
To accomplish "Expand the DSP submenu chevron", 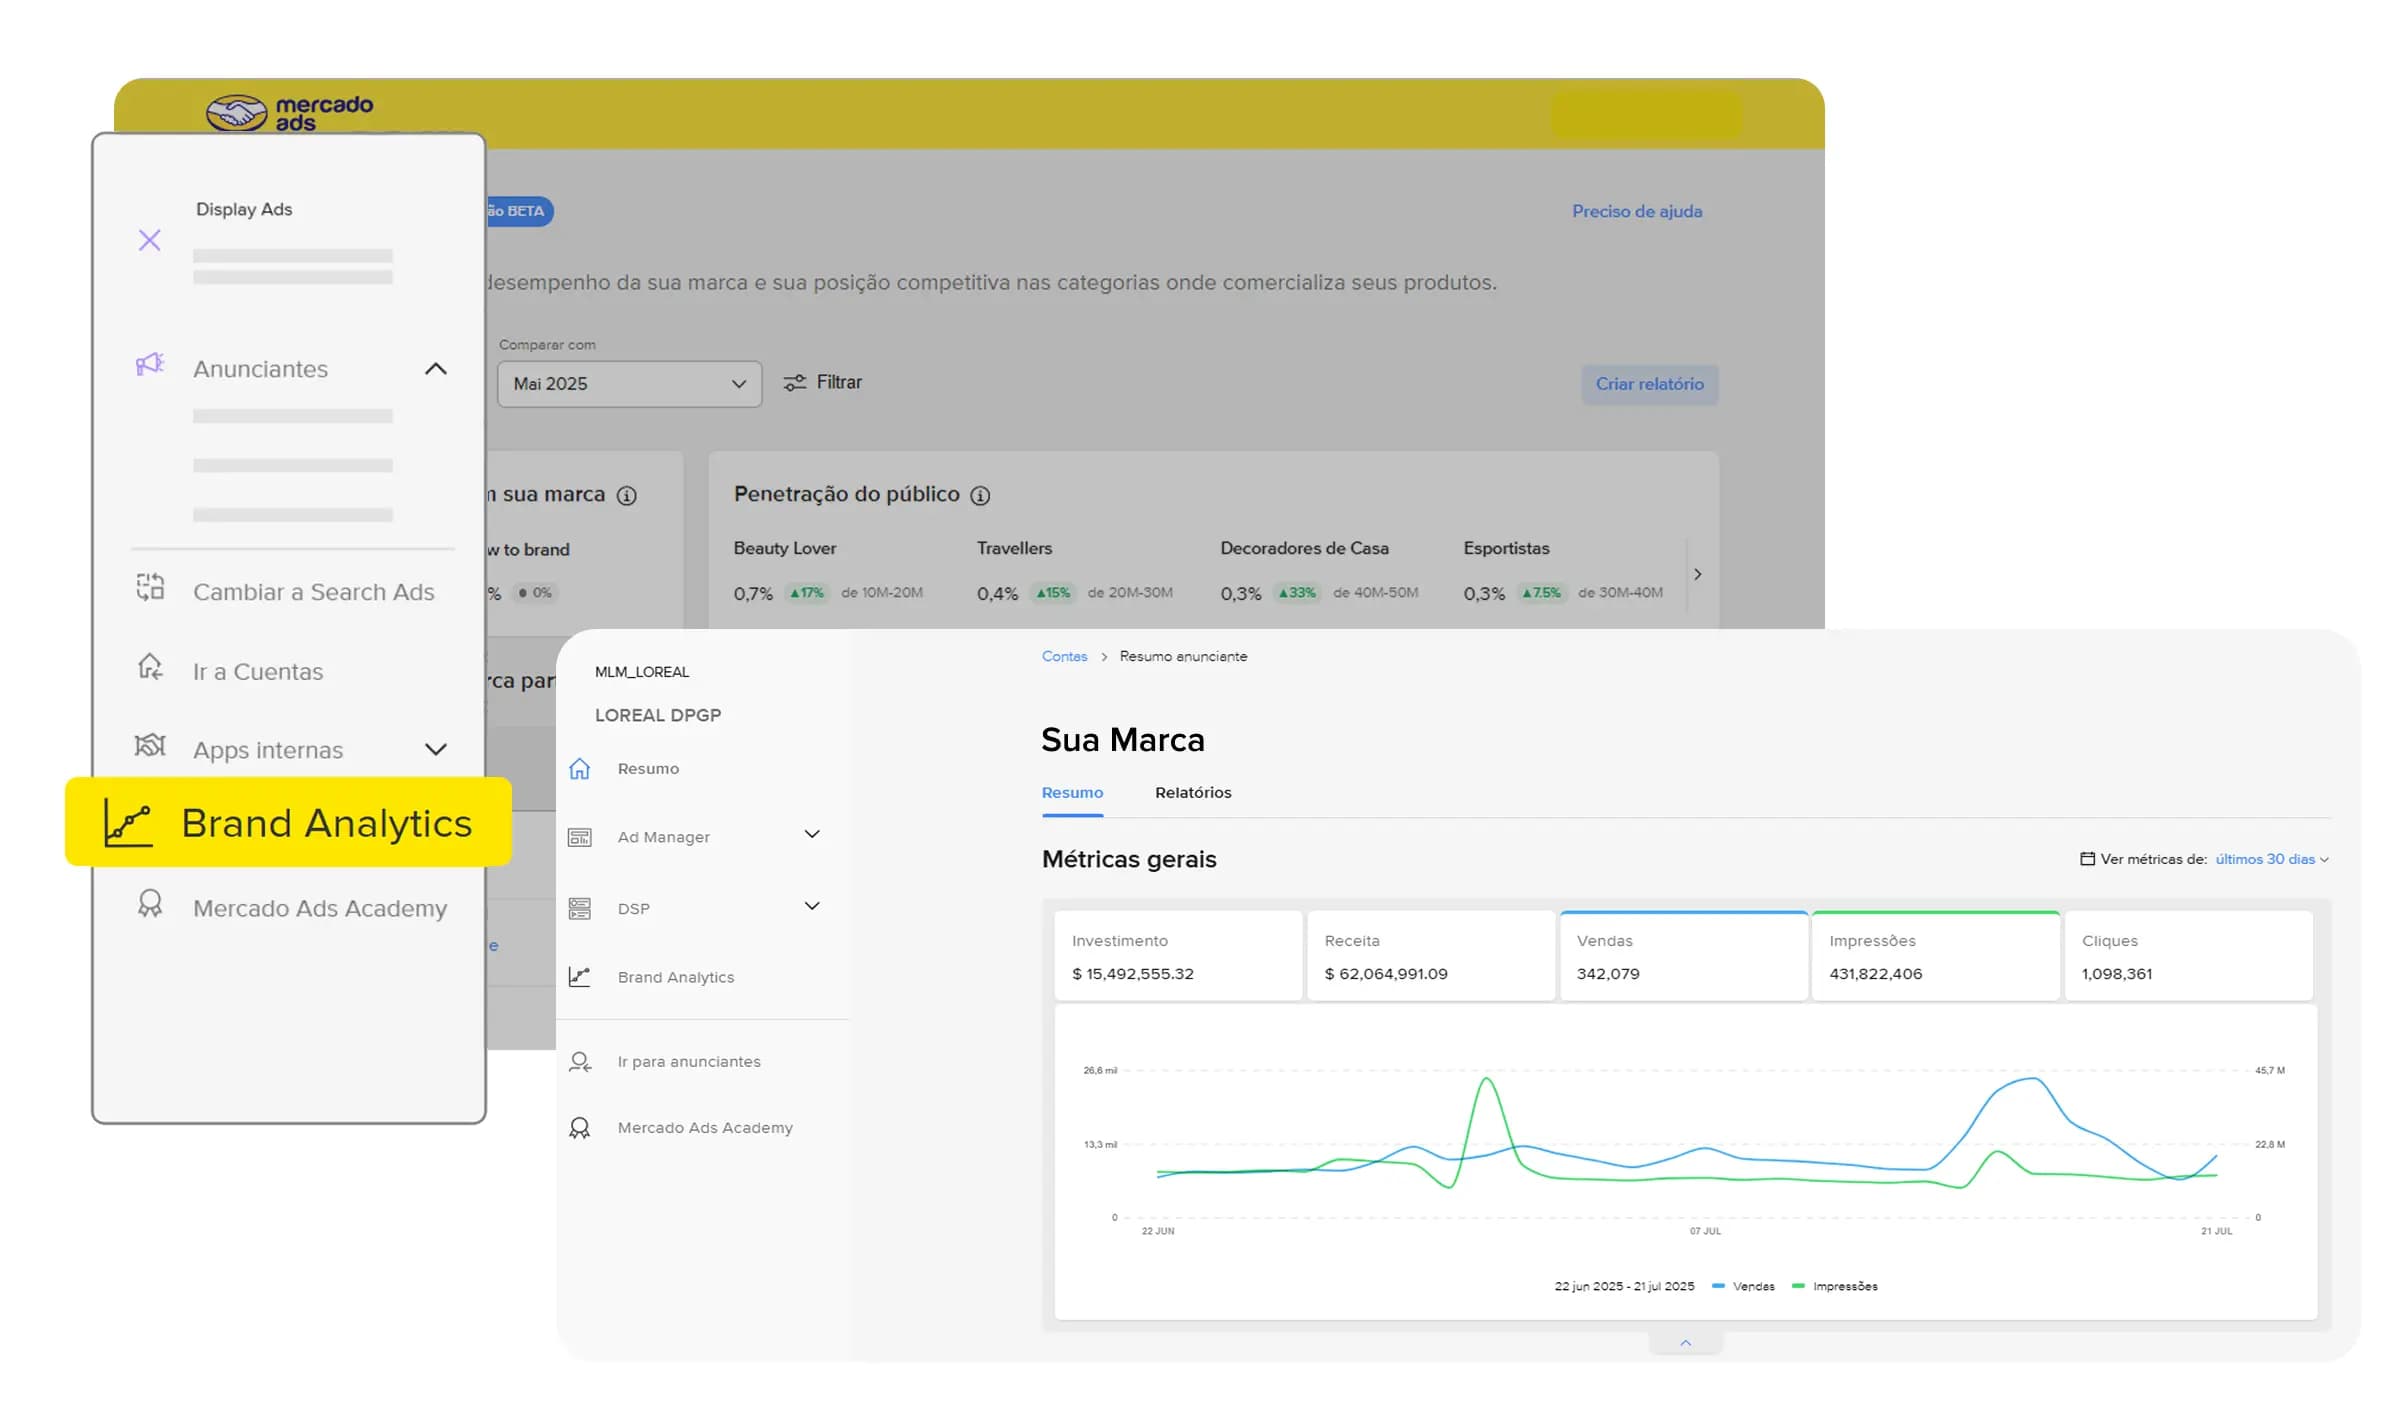I will (x=812, y=906).
